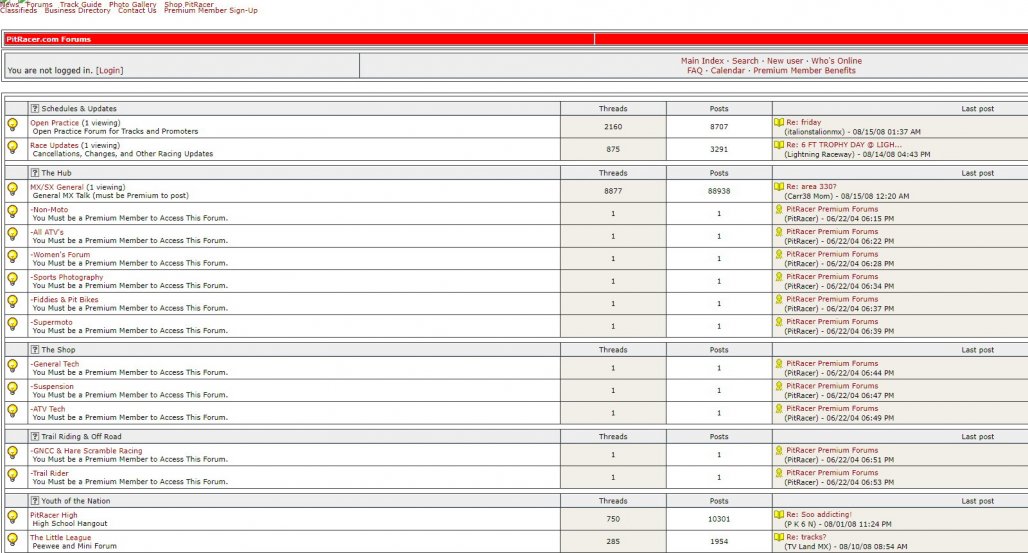Click the New user link
1028x553 pixels.
785,60
